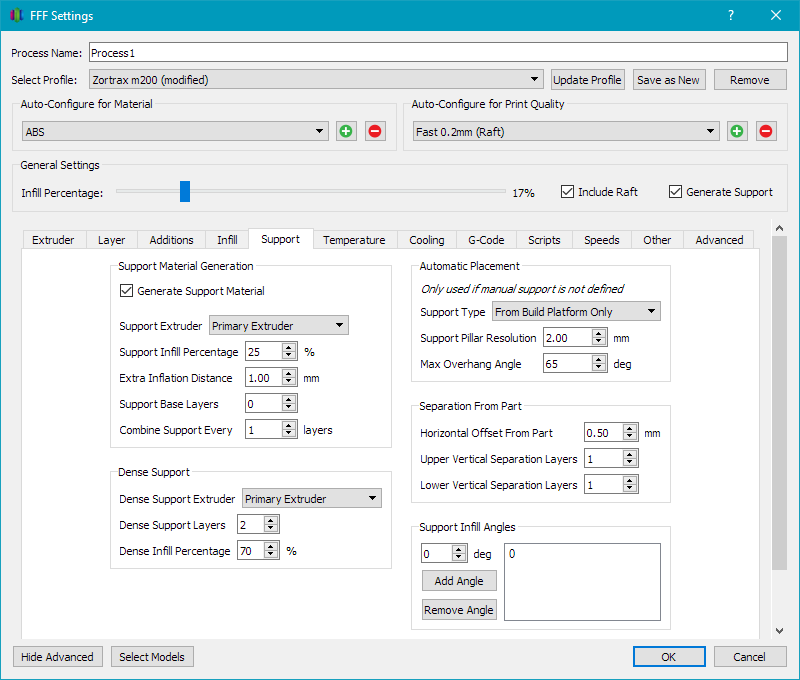Image resolution: width=800 pixels, height=680 pixels.
Task: Increase Dense Support Layers with up arrow
Action: pos(271,520)
